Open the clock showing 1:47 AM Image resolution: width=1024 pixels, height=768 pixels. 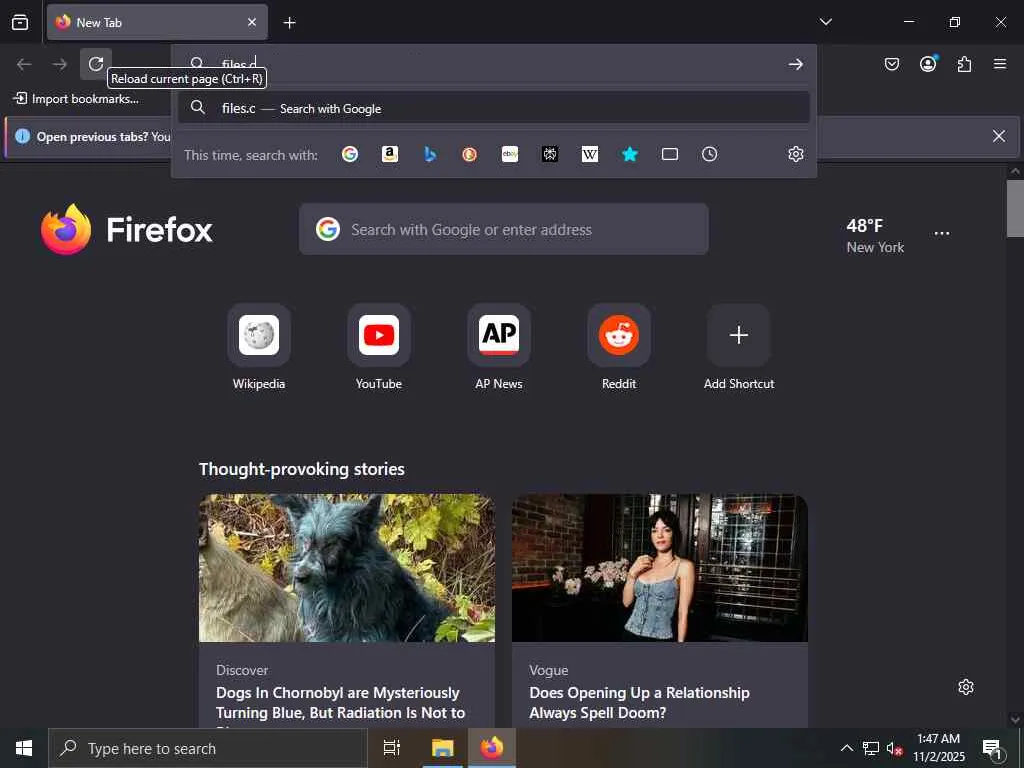point(938,748)
